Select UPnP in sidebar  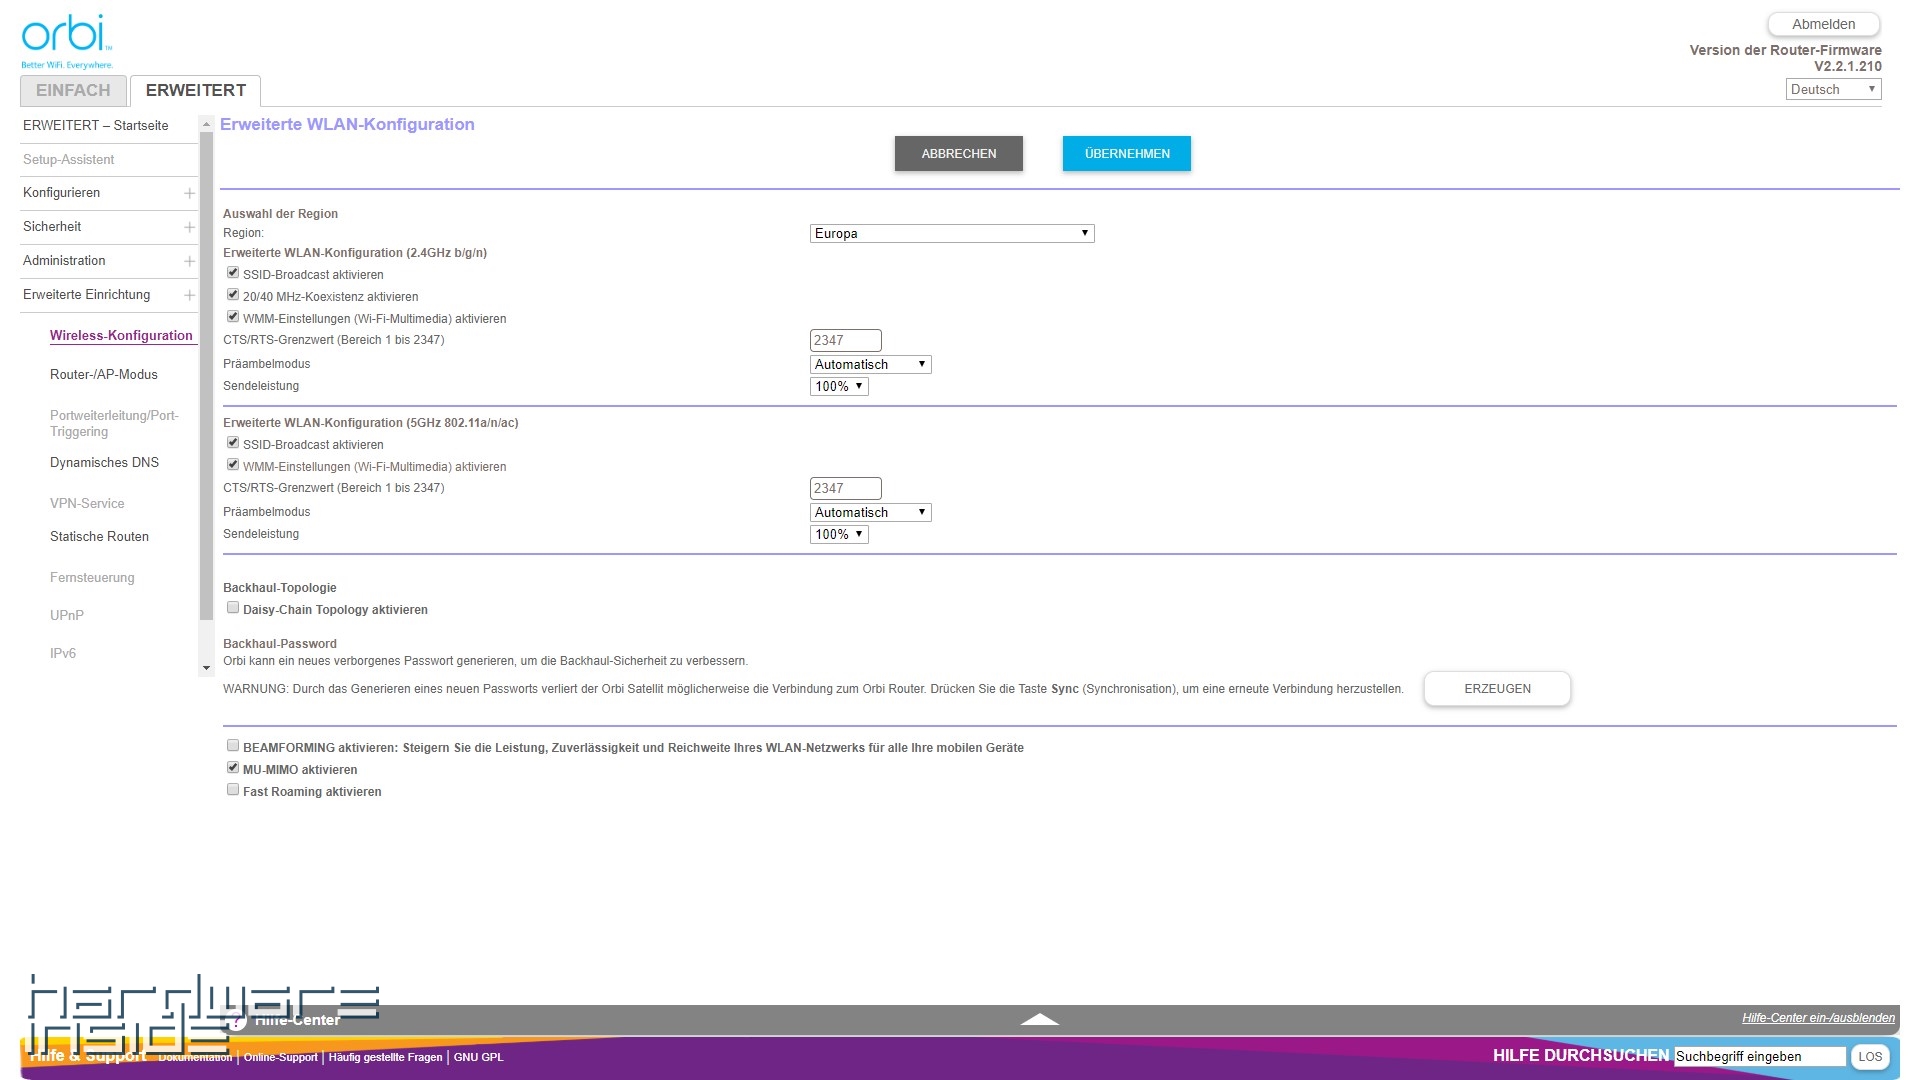[x=67, y=615]
